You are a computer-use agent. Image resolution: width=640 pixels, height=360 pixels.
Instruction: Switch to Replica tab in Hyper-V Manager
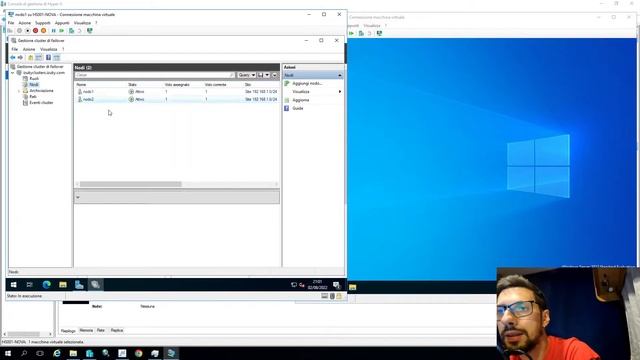click(x=117, y=330)
